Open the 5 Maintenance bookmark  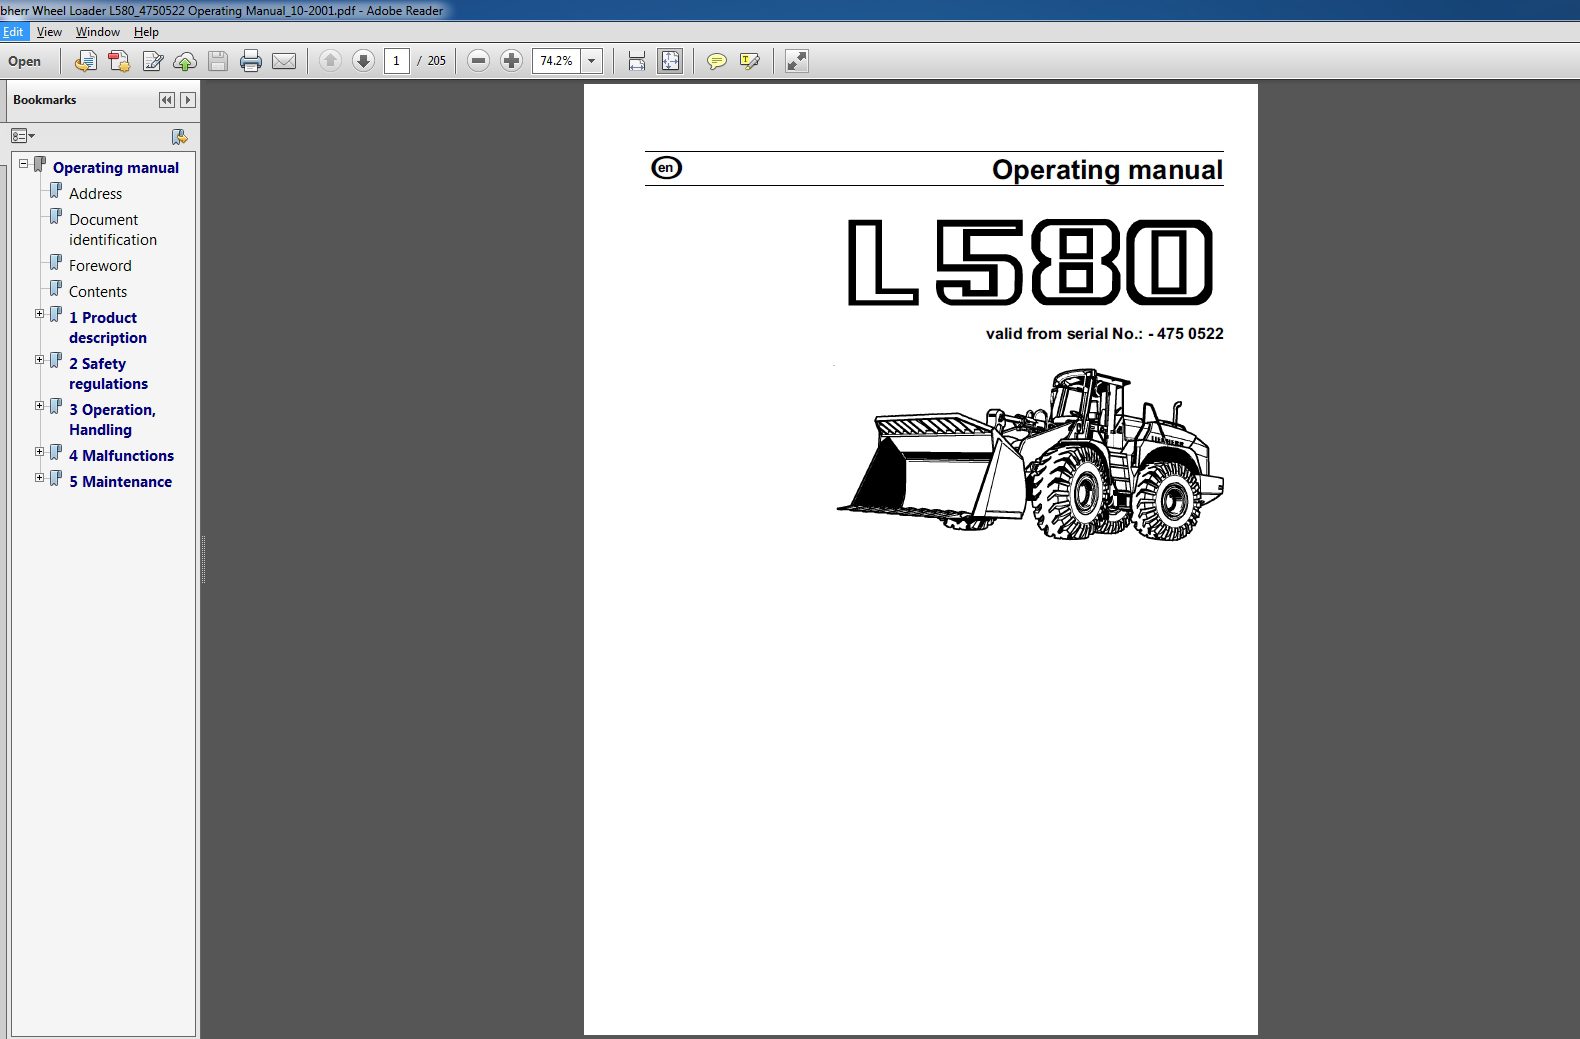click(x=120, y=482)
